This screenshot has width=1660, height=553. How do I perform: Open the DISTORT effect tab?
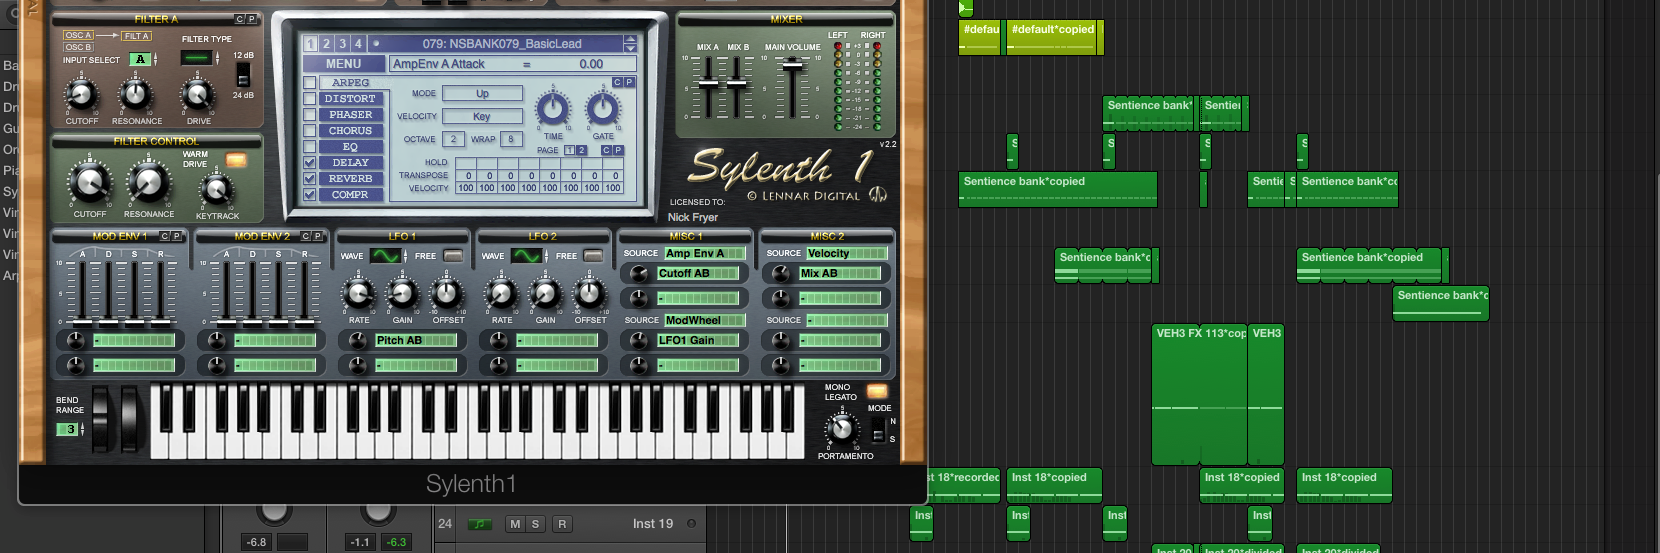351,99
